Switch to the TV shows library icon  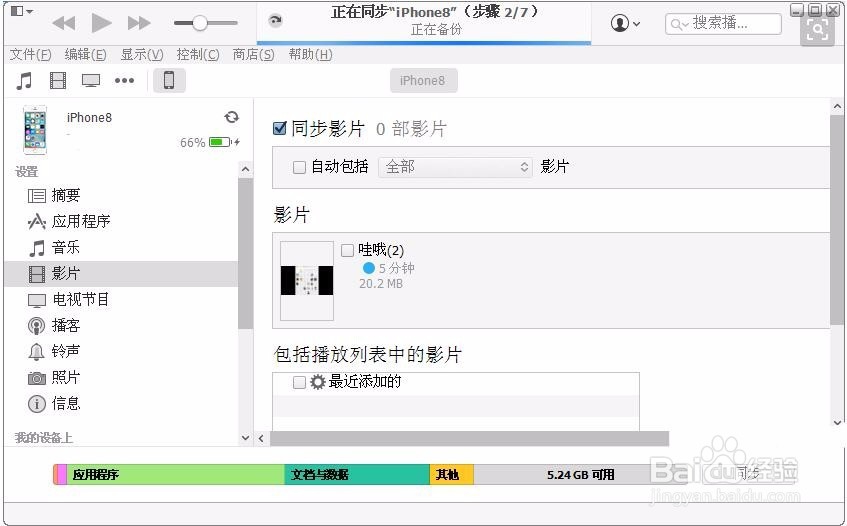point(91,81)
